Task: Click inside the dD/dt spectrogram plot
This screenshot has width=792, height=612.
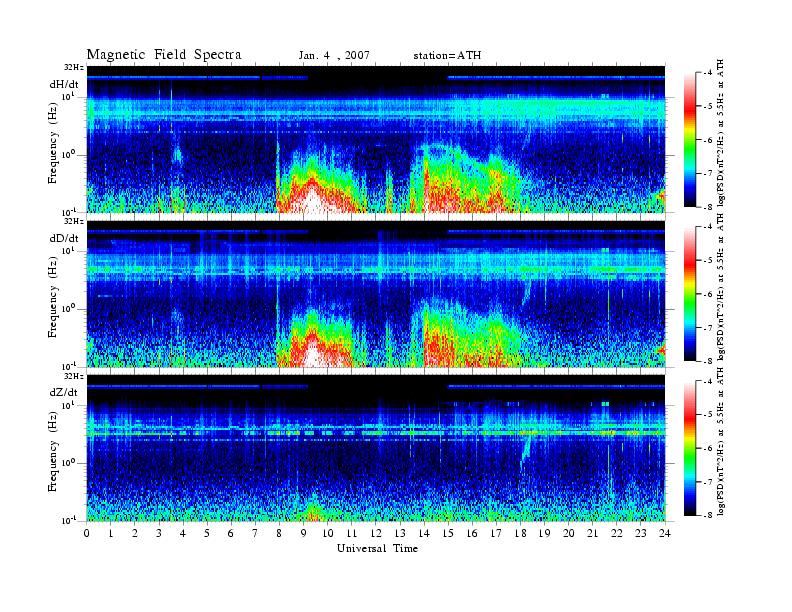Action: (376, 293)
